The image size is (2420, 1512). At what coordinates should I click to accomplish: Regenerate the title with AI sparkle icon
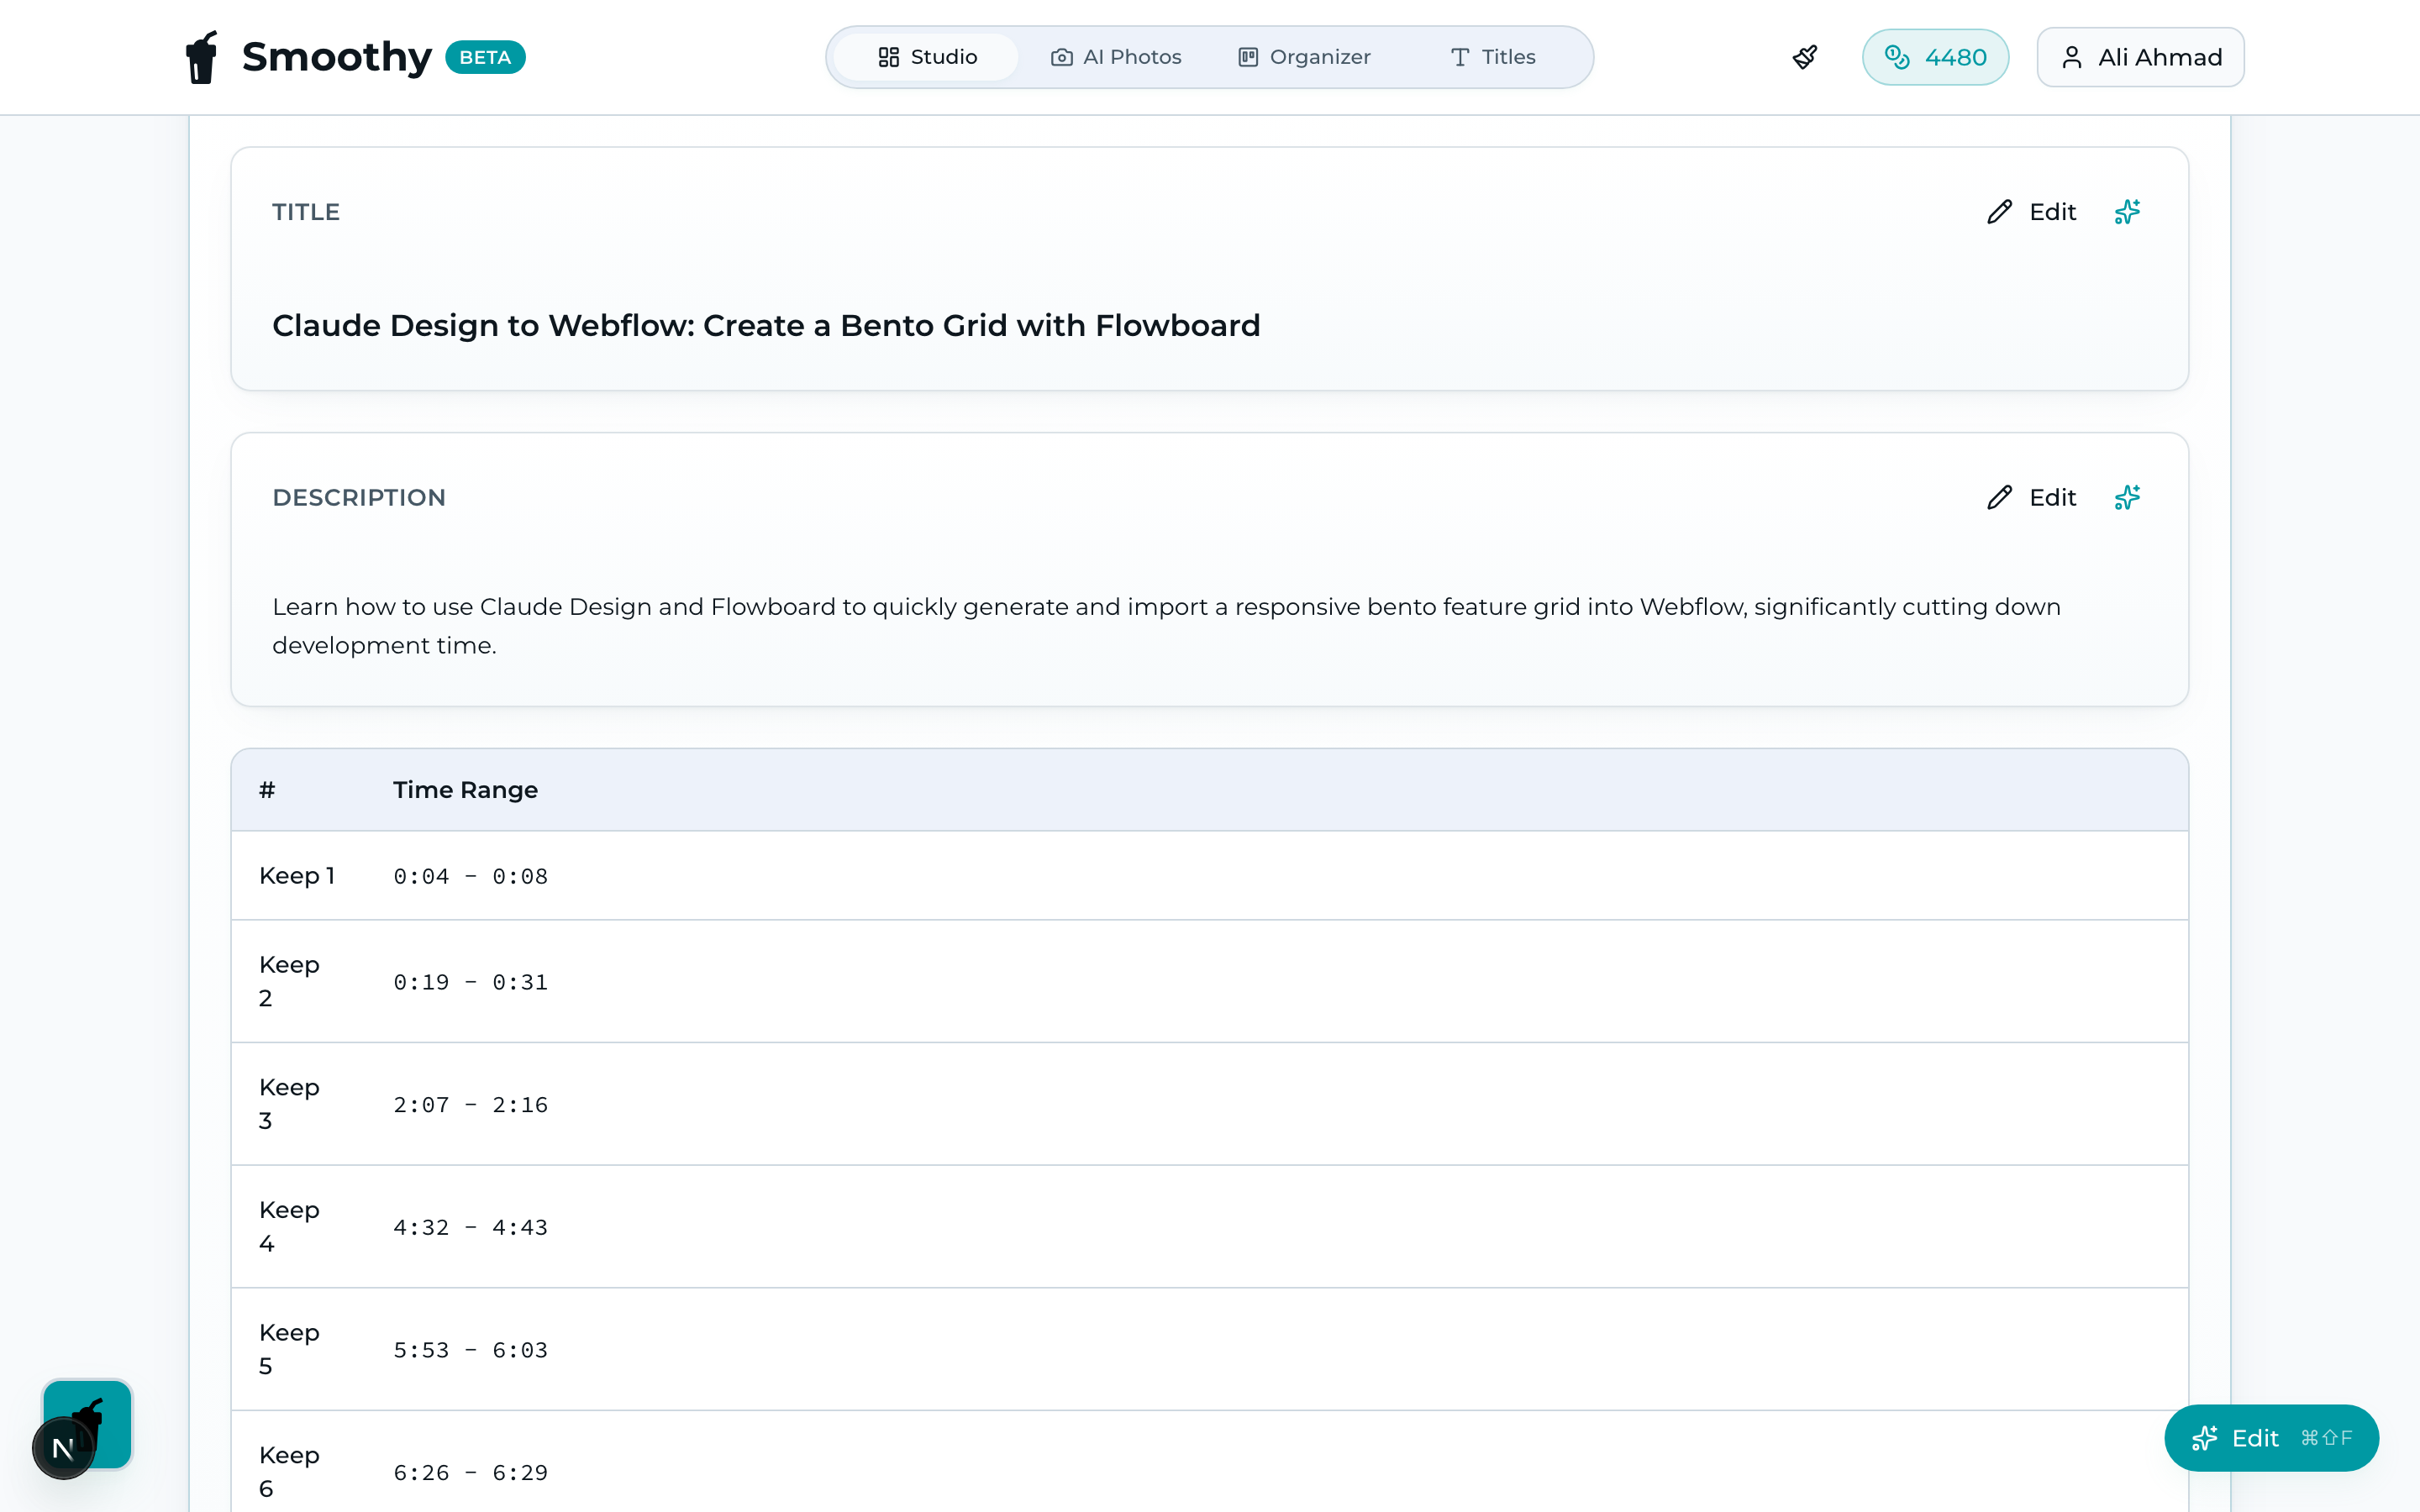coord(2127,212)
